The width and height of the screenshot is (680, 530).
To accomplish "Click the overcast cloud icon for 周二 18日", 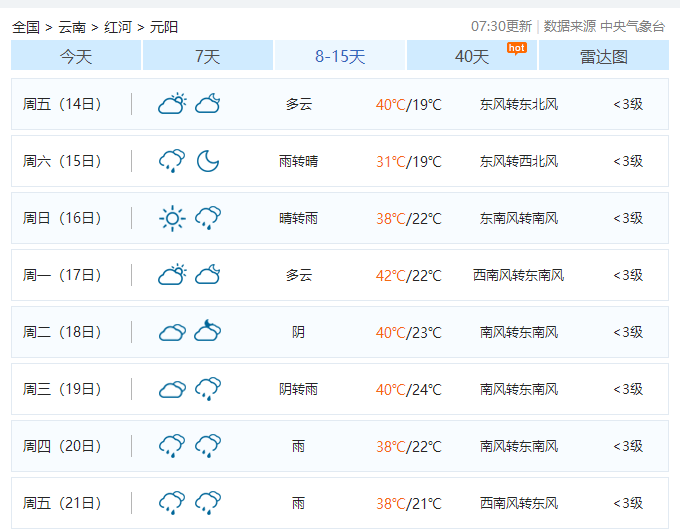I will tap(172, 332).
